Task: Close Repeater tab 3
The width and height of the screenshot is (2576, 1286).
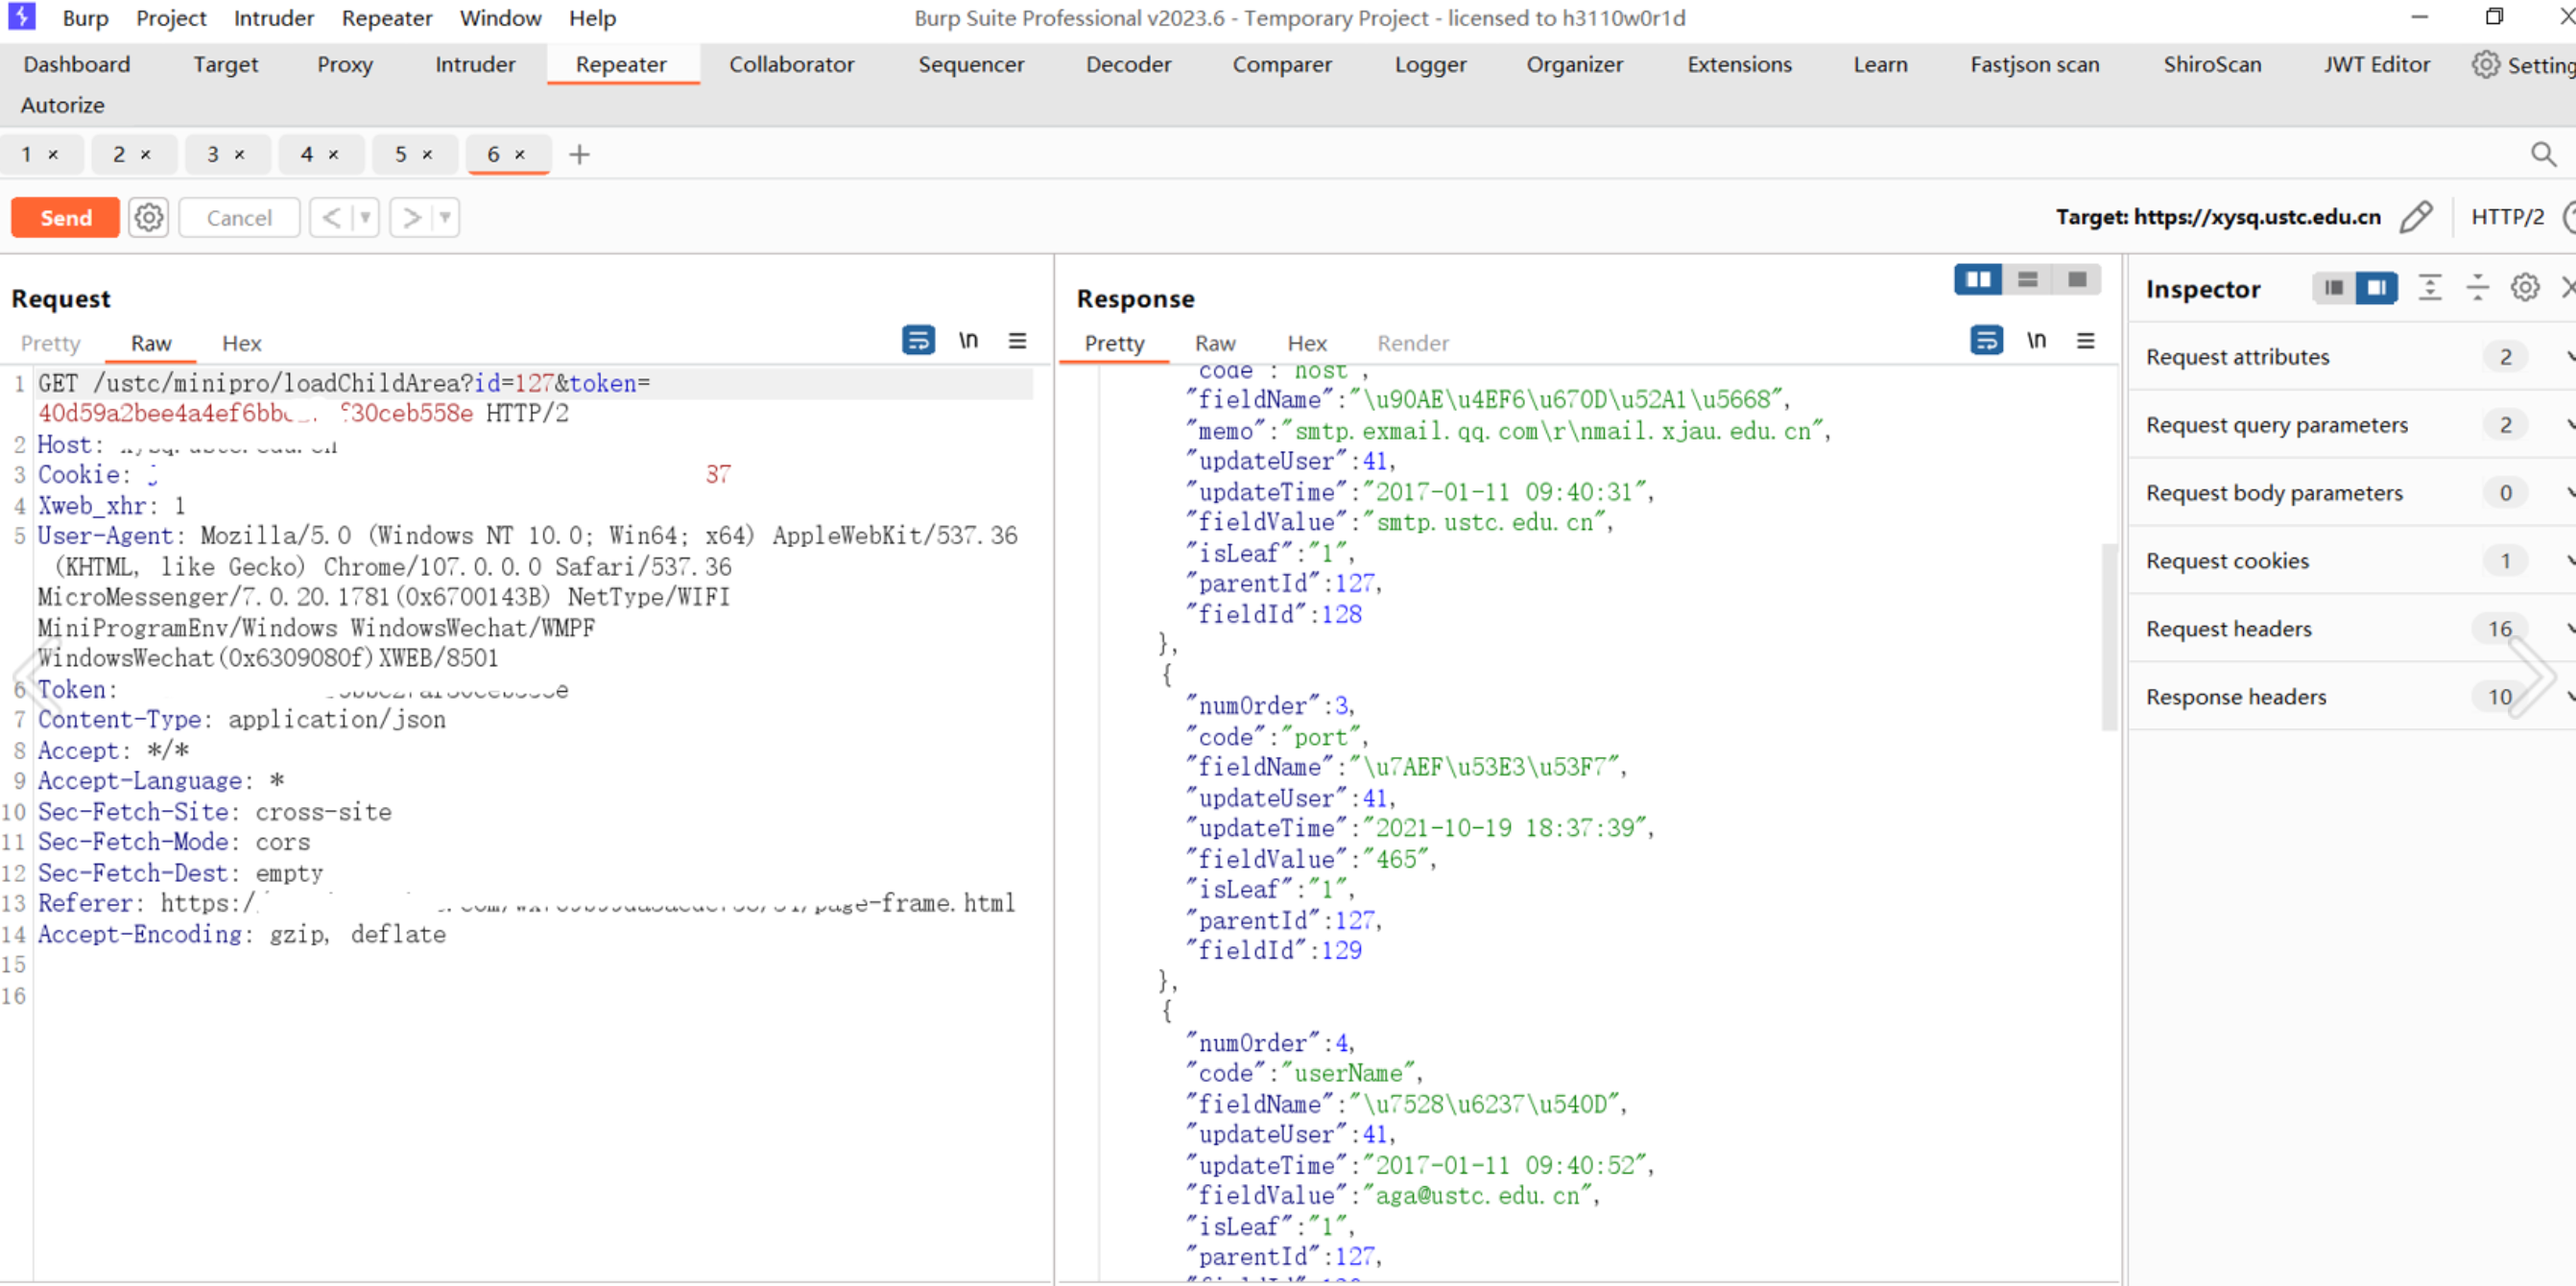Action: point(239,154)
